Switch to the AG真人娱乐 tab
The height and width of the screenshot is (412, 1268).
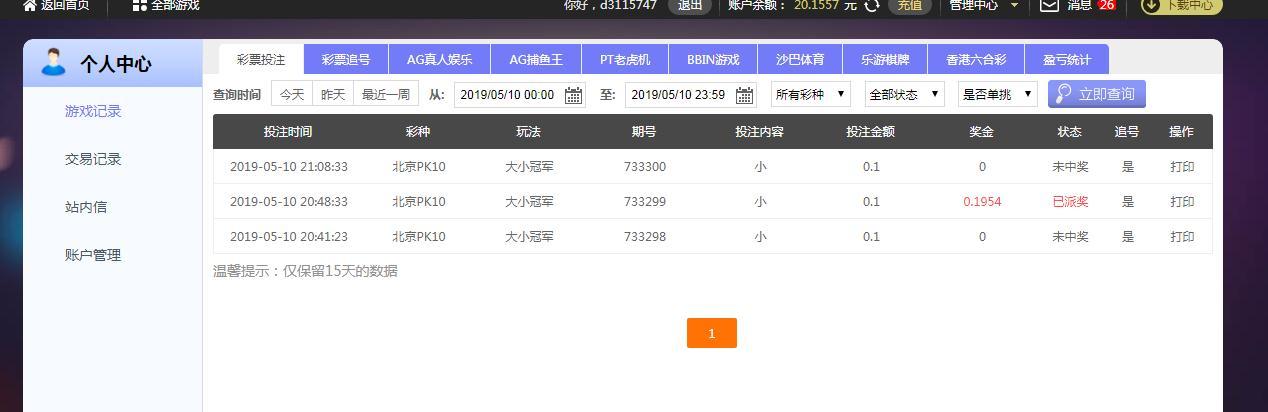pos(440,59)
